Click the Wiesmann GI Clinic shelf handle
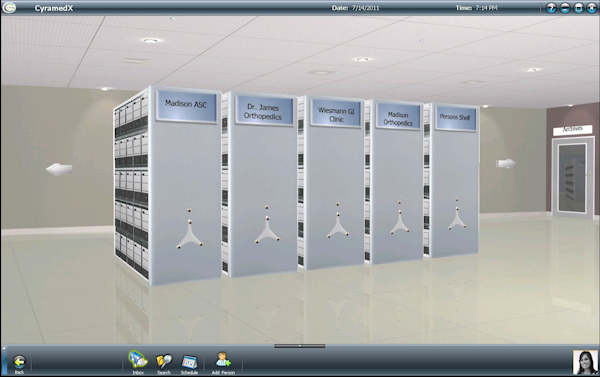Viewport: 600px width, 377px height. pyautogui.click(x=338, y=221)
